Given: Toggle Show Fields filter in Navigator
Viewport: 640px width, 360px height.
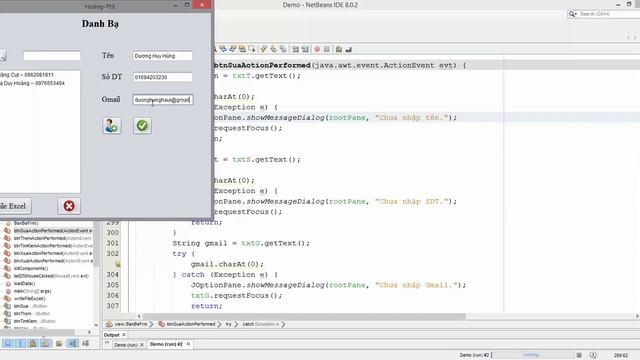Looking at the screenshot, I should [20, 344].
